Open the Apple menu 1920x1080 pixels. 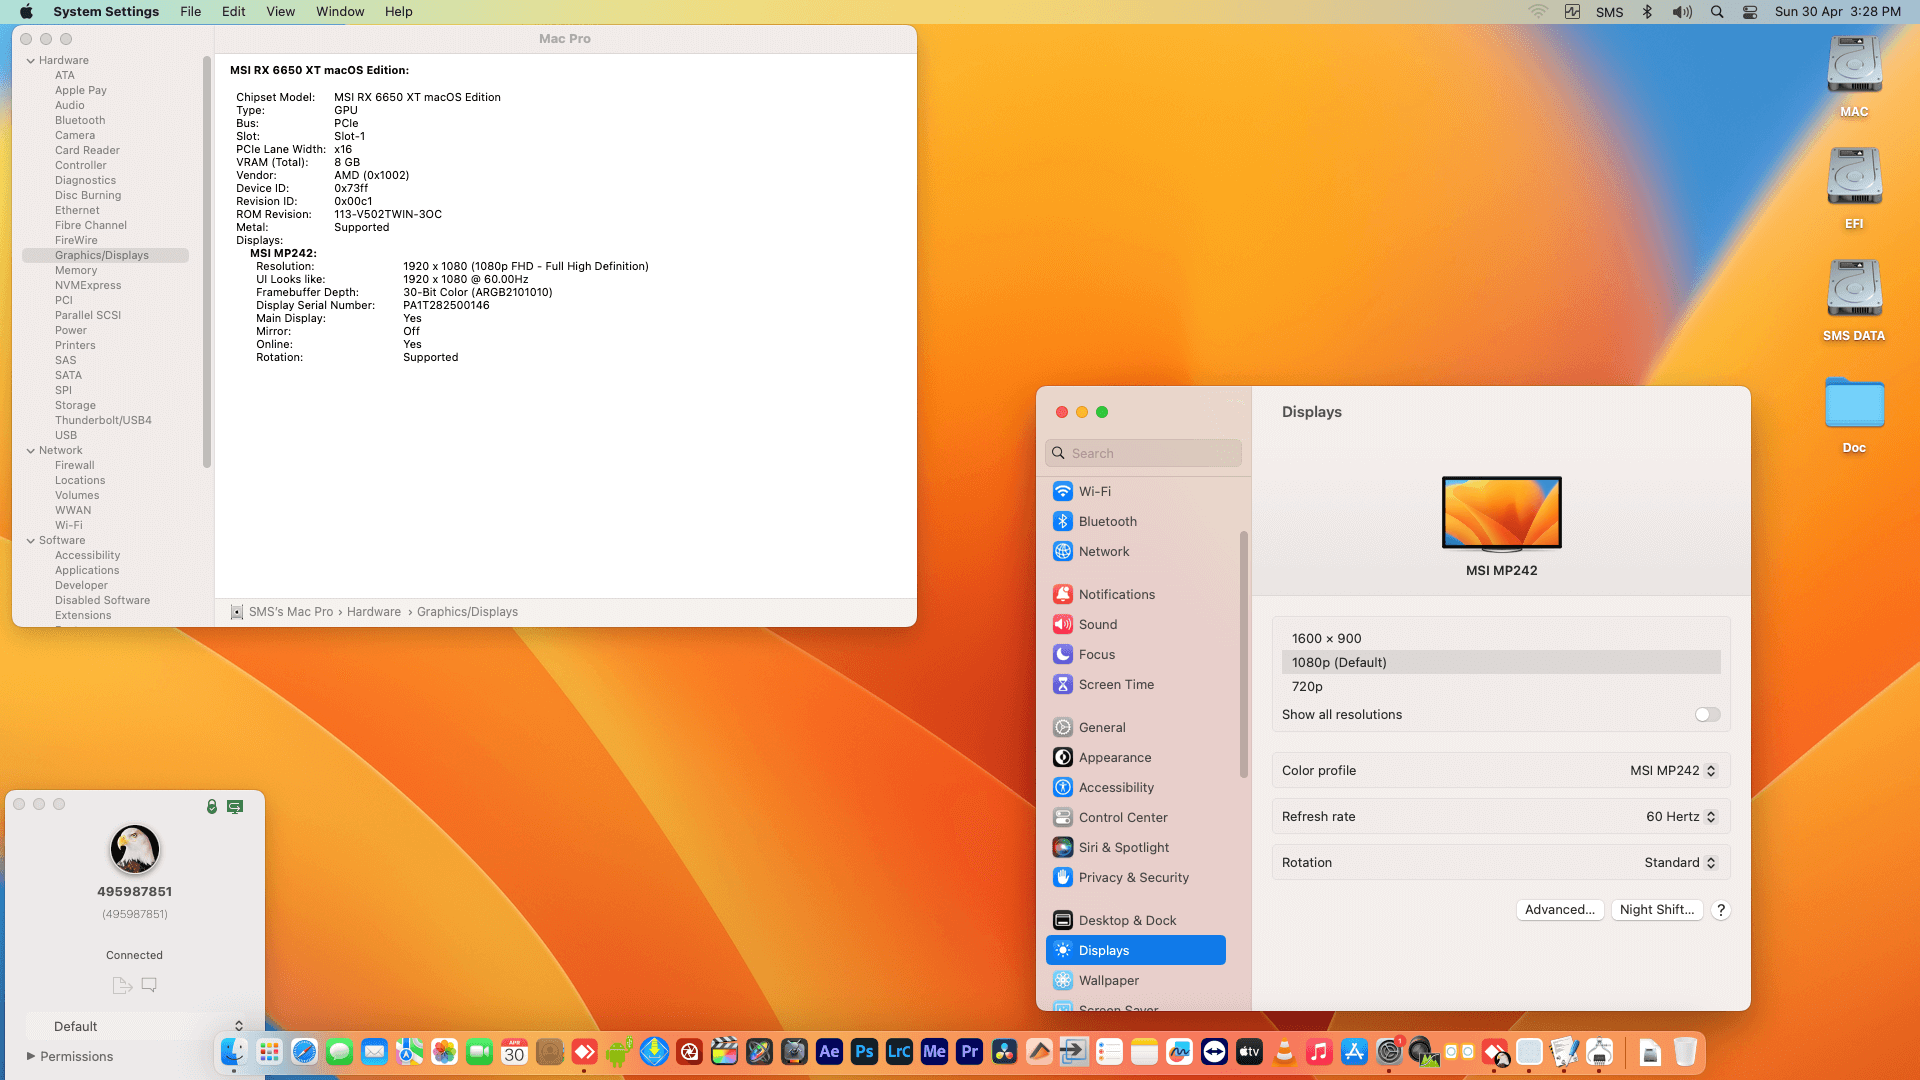click(26, 11)
